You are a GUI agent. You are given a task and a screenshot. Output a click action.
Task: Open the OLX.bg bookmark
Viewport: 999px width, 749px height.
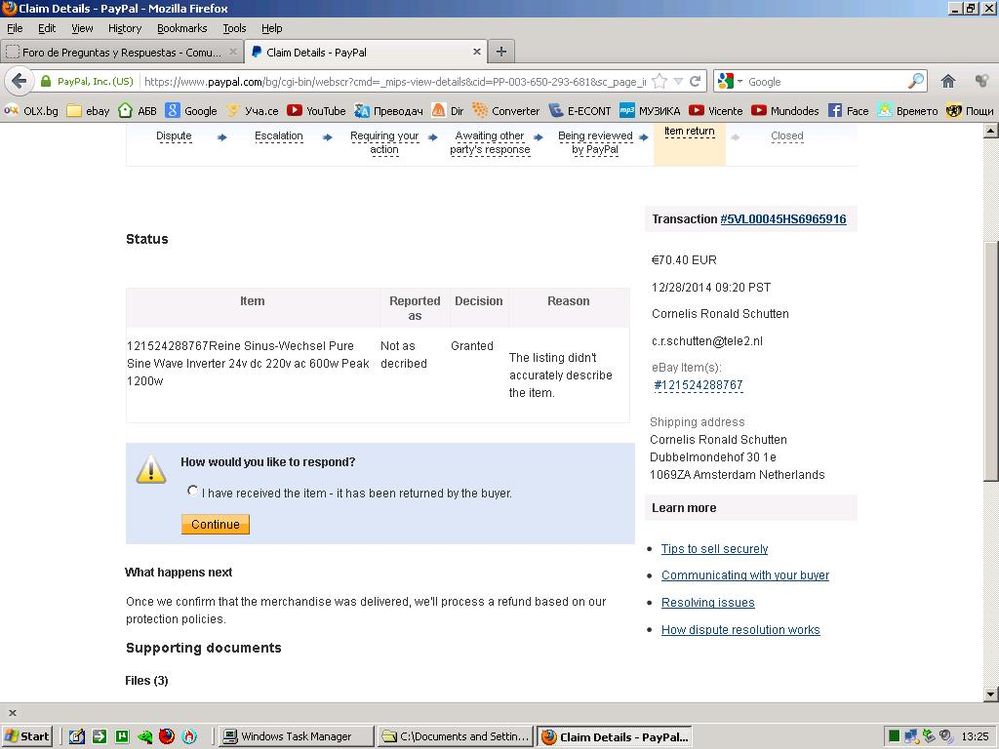pyautogui.click(x=31, y=111)
